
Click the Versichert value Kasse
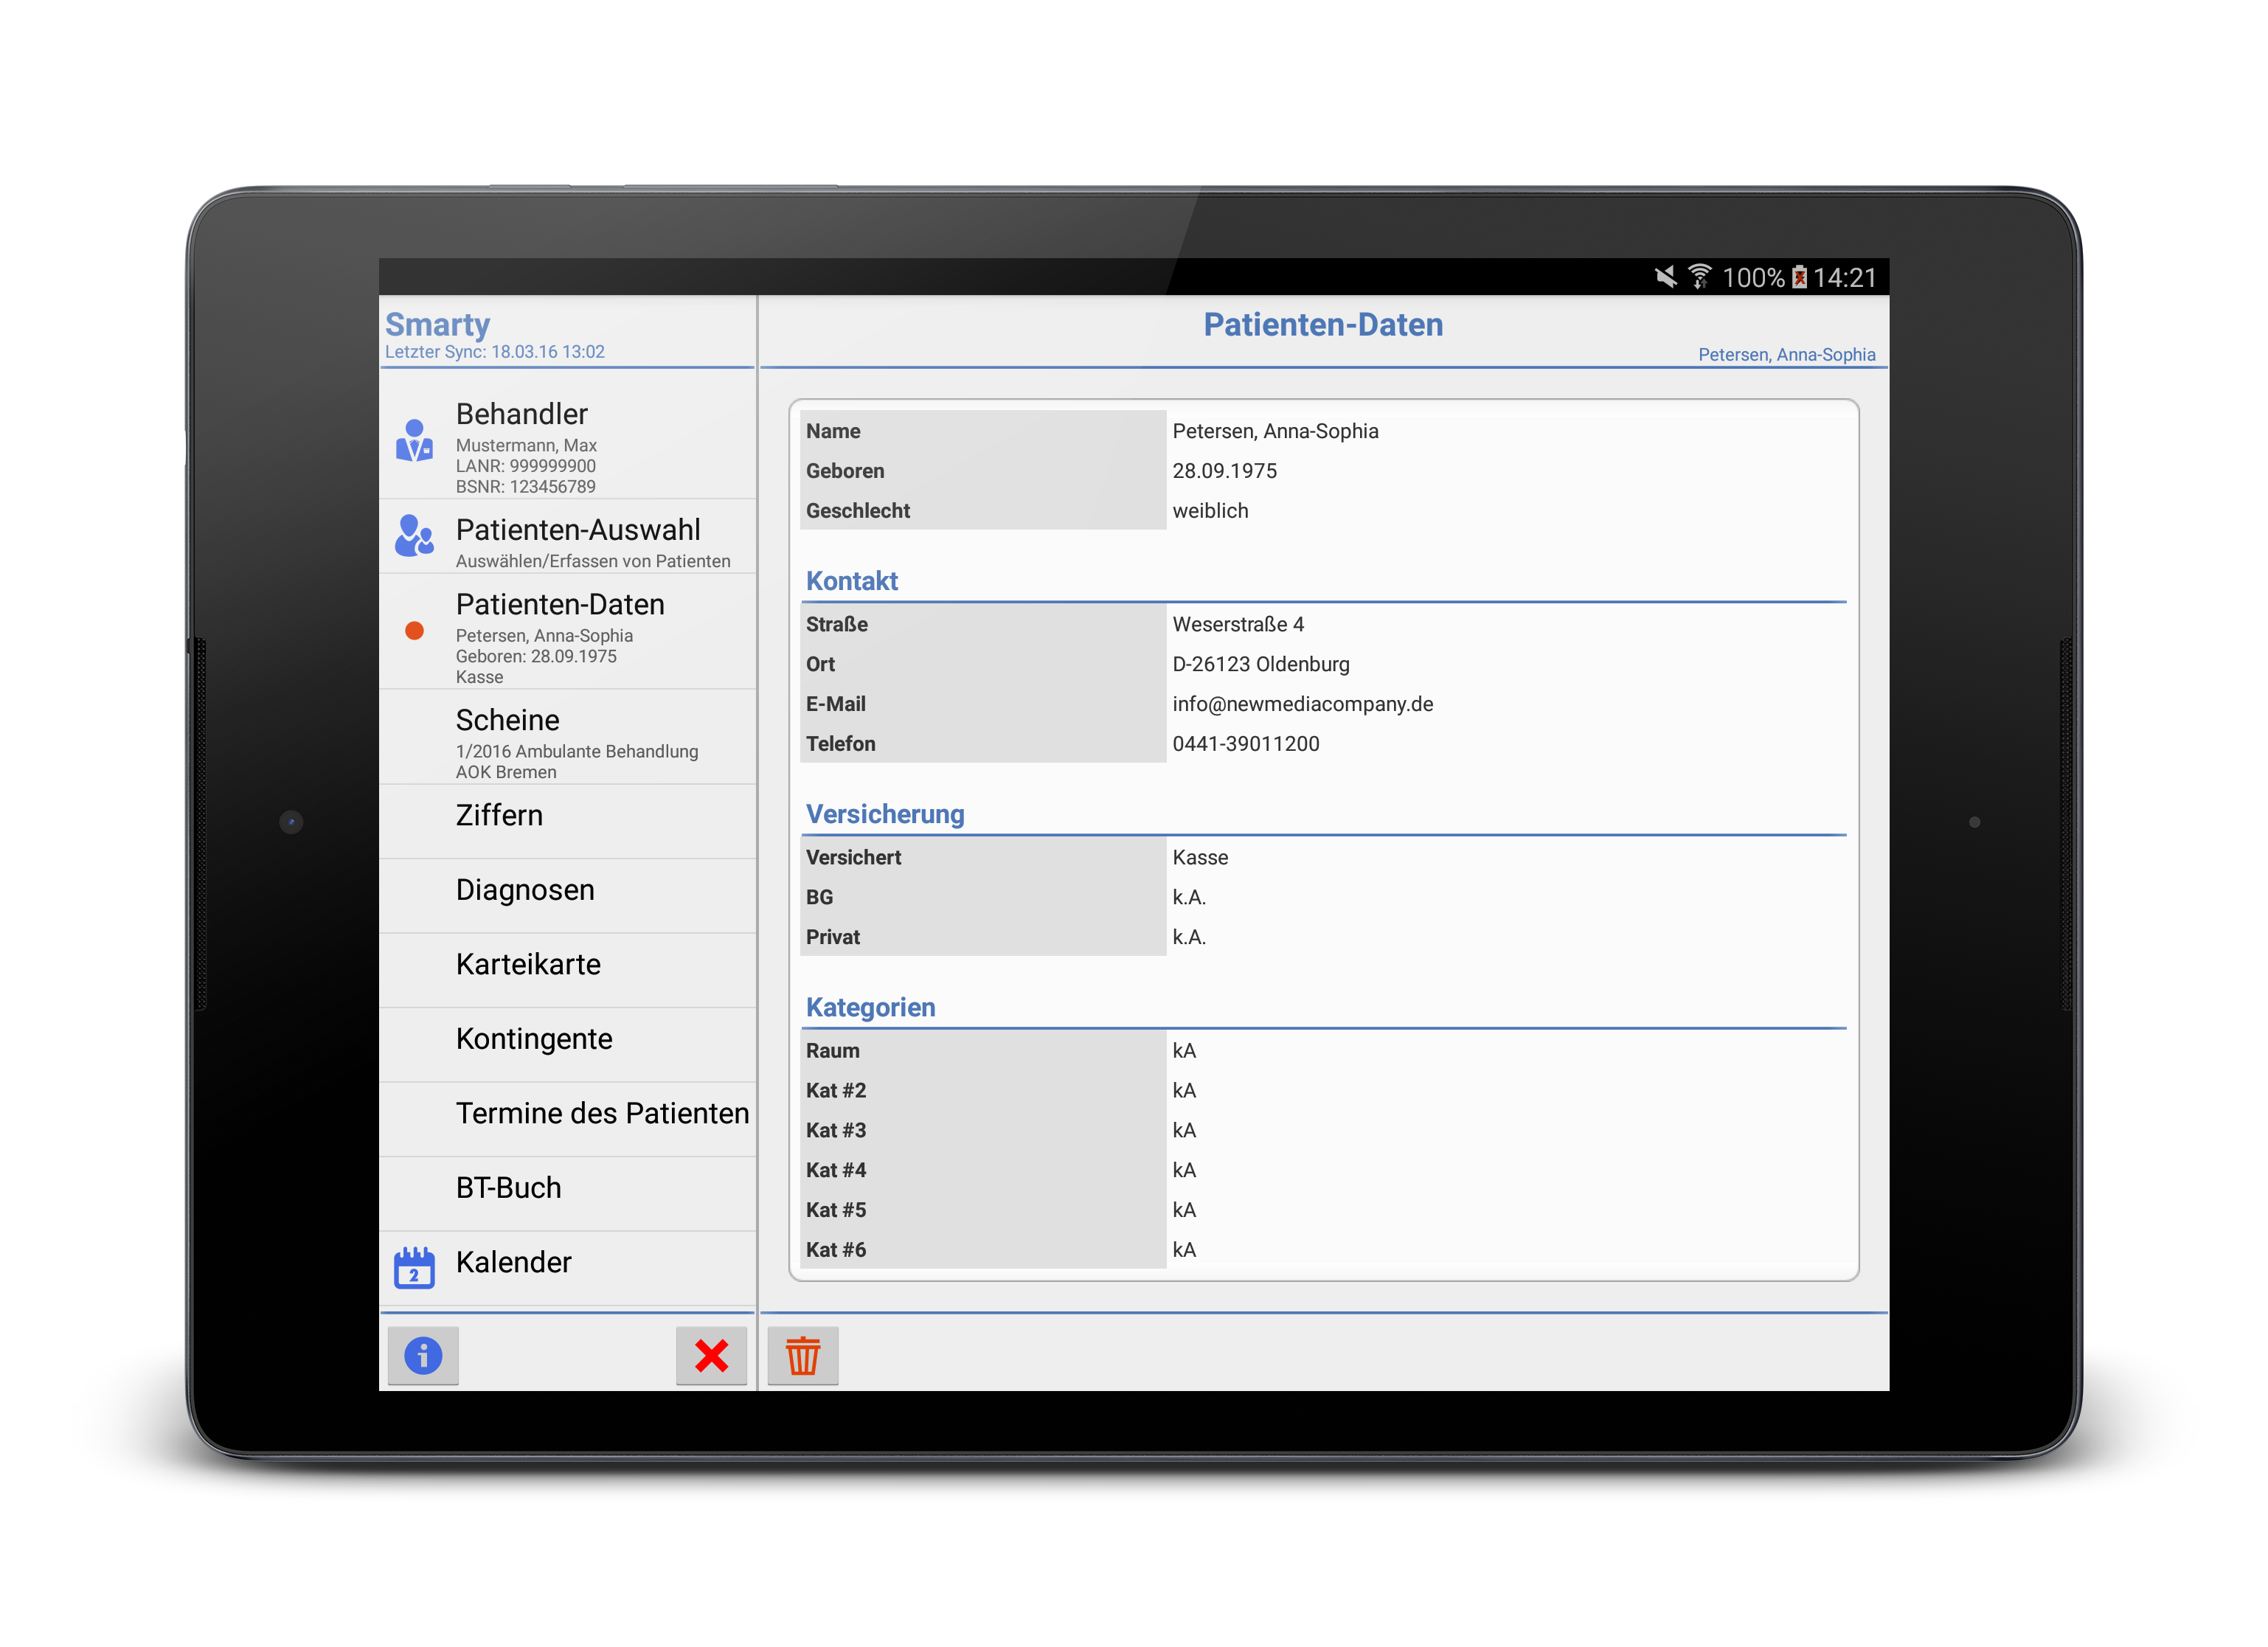tap(1200, 858)
